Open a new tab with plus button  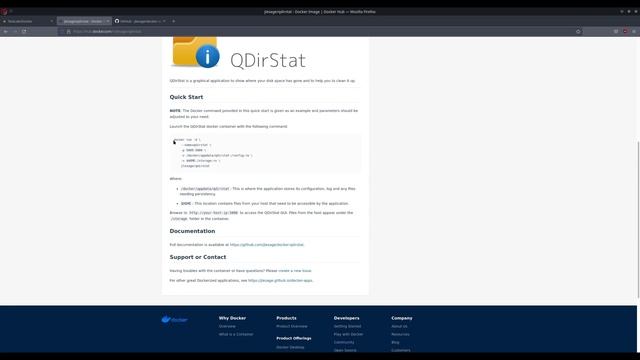173,21
